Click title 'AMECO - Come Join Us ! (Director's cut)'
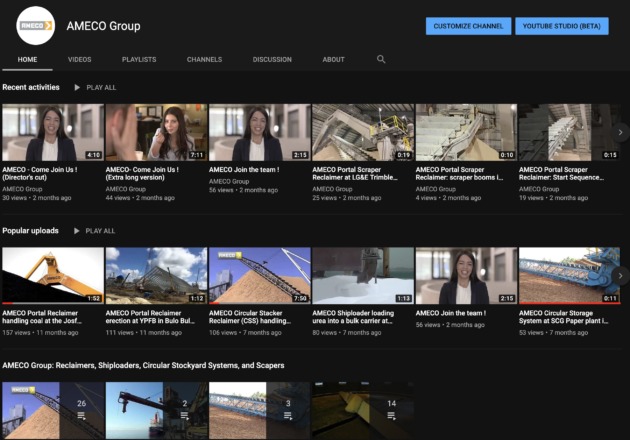630x440 pixels. click(x=40, y=173)
